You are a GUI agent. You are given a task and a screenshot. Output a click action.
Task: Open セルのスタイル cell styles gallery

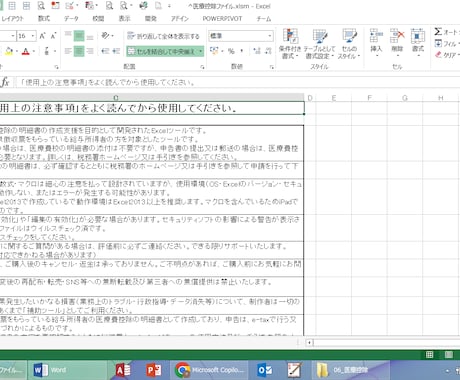349,44
